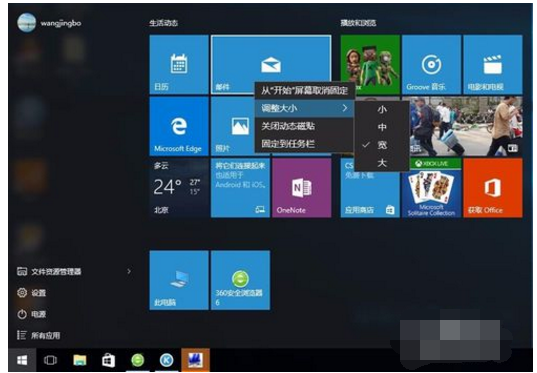Expand the 文件资源管理器 jump list arrow
This screenshot has width=537, height=373.
pos(129,271)
